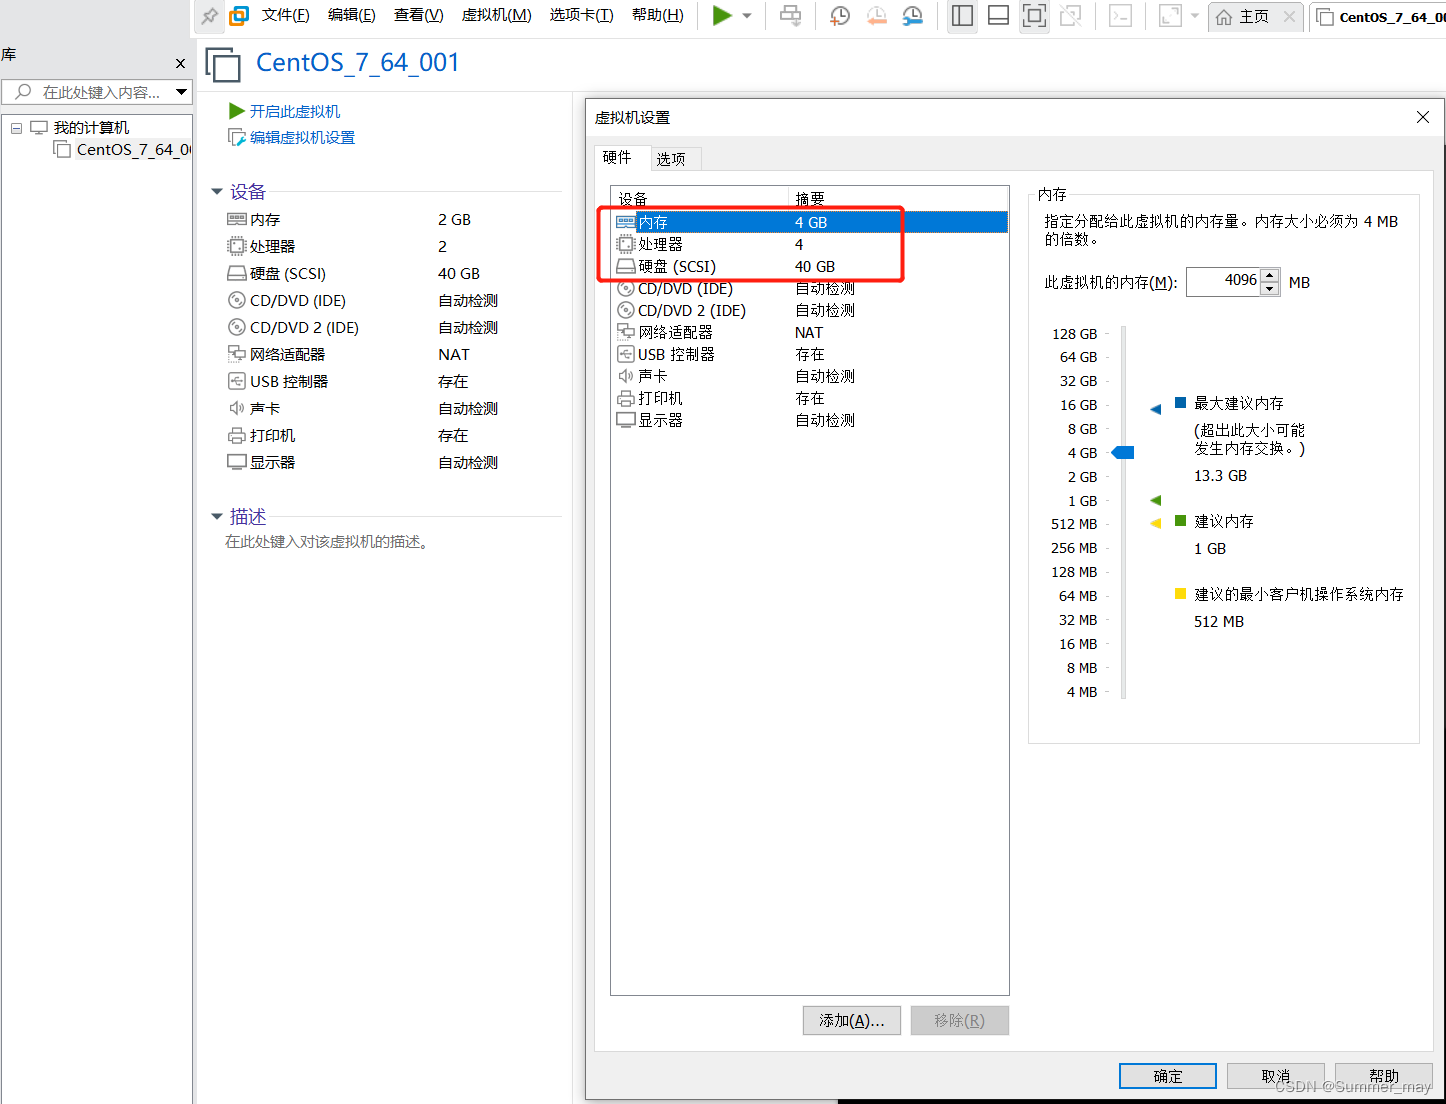Select the 内存 row in the hardware list
Viewport: 1446px width, 1104px height.
pyautogui.click(x=810, y=222)
